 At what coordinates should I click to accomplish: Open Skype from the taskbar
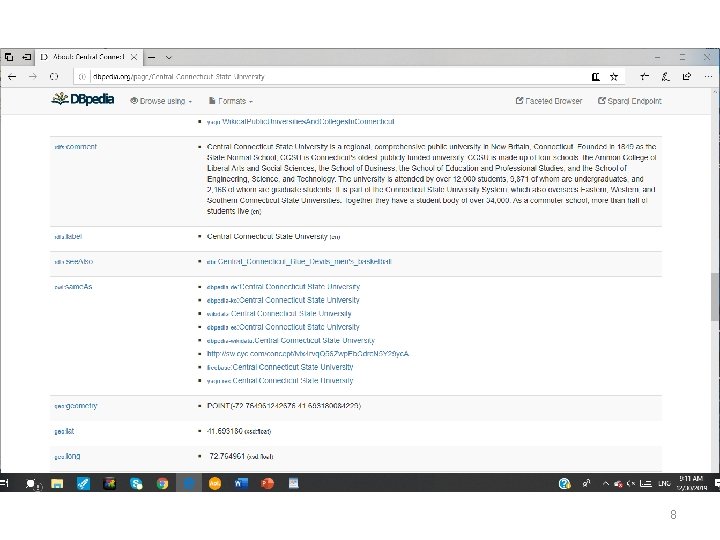(x=136, y=484)
